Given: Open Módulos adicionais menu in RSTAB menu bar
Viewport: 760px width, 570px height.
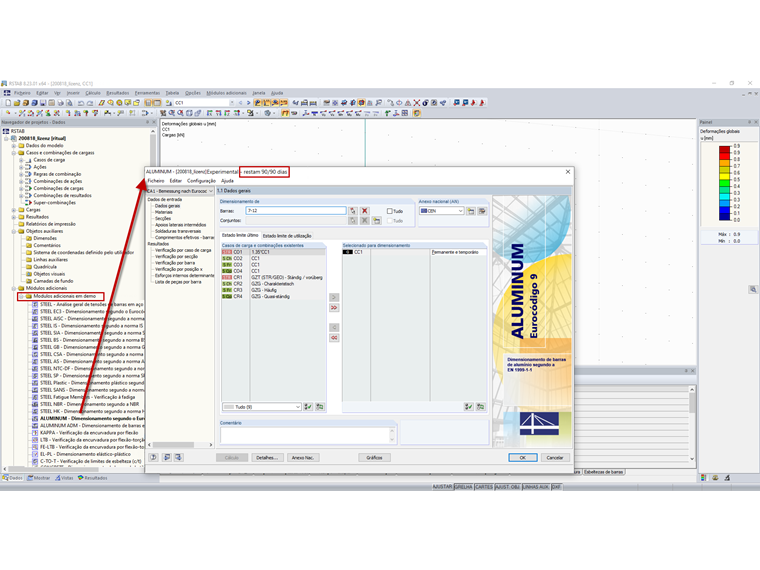Looking at the screenshot, I should [226, 93].
